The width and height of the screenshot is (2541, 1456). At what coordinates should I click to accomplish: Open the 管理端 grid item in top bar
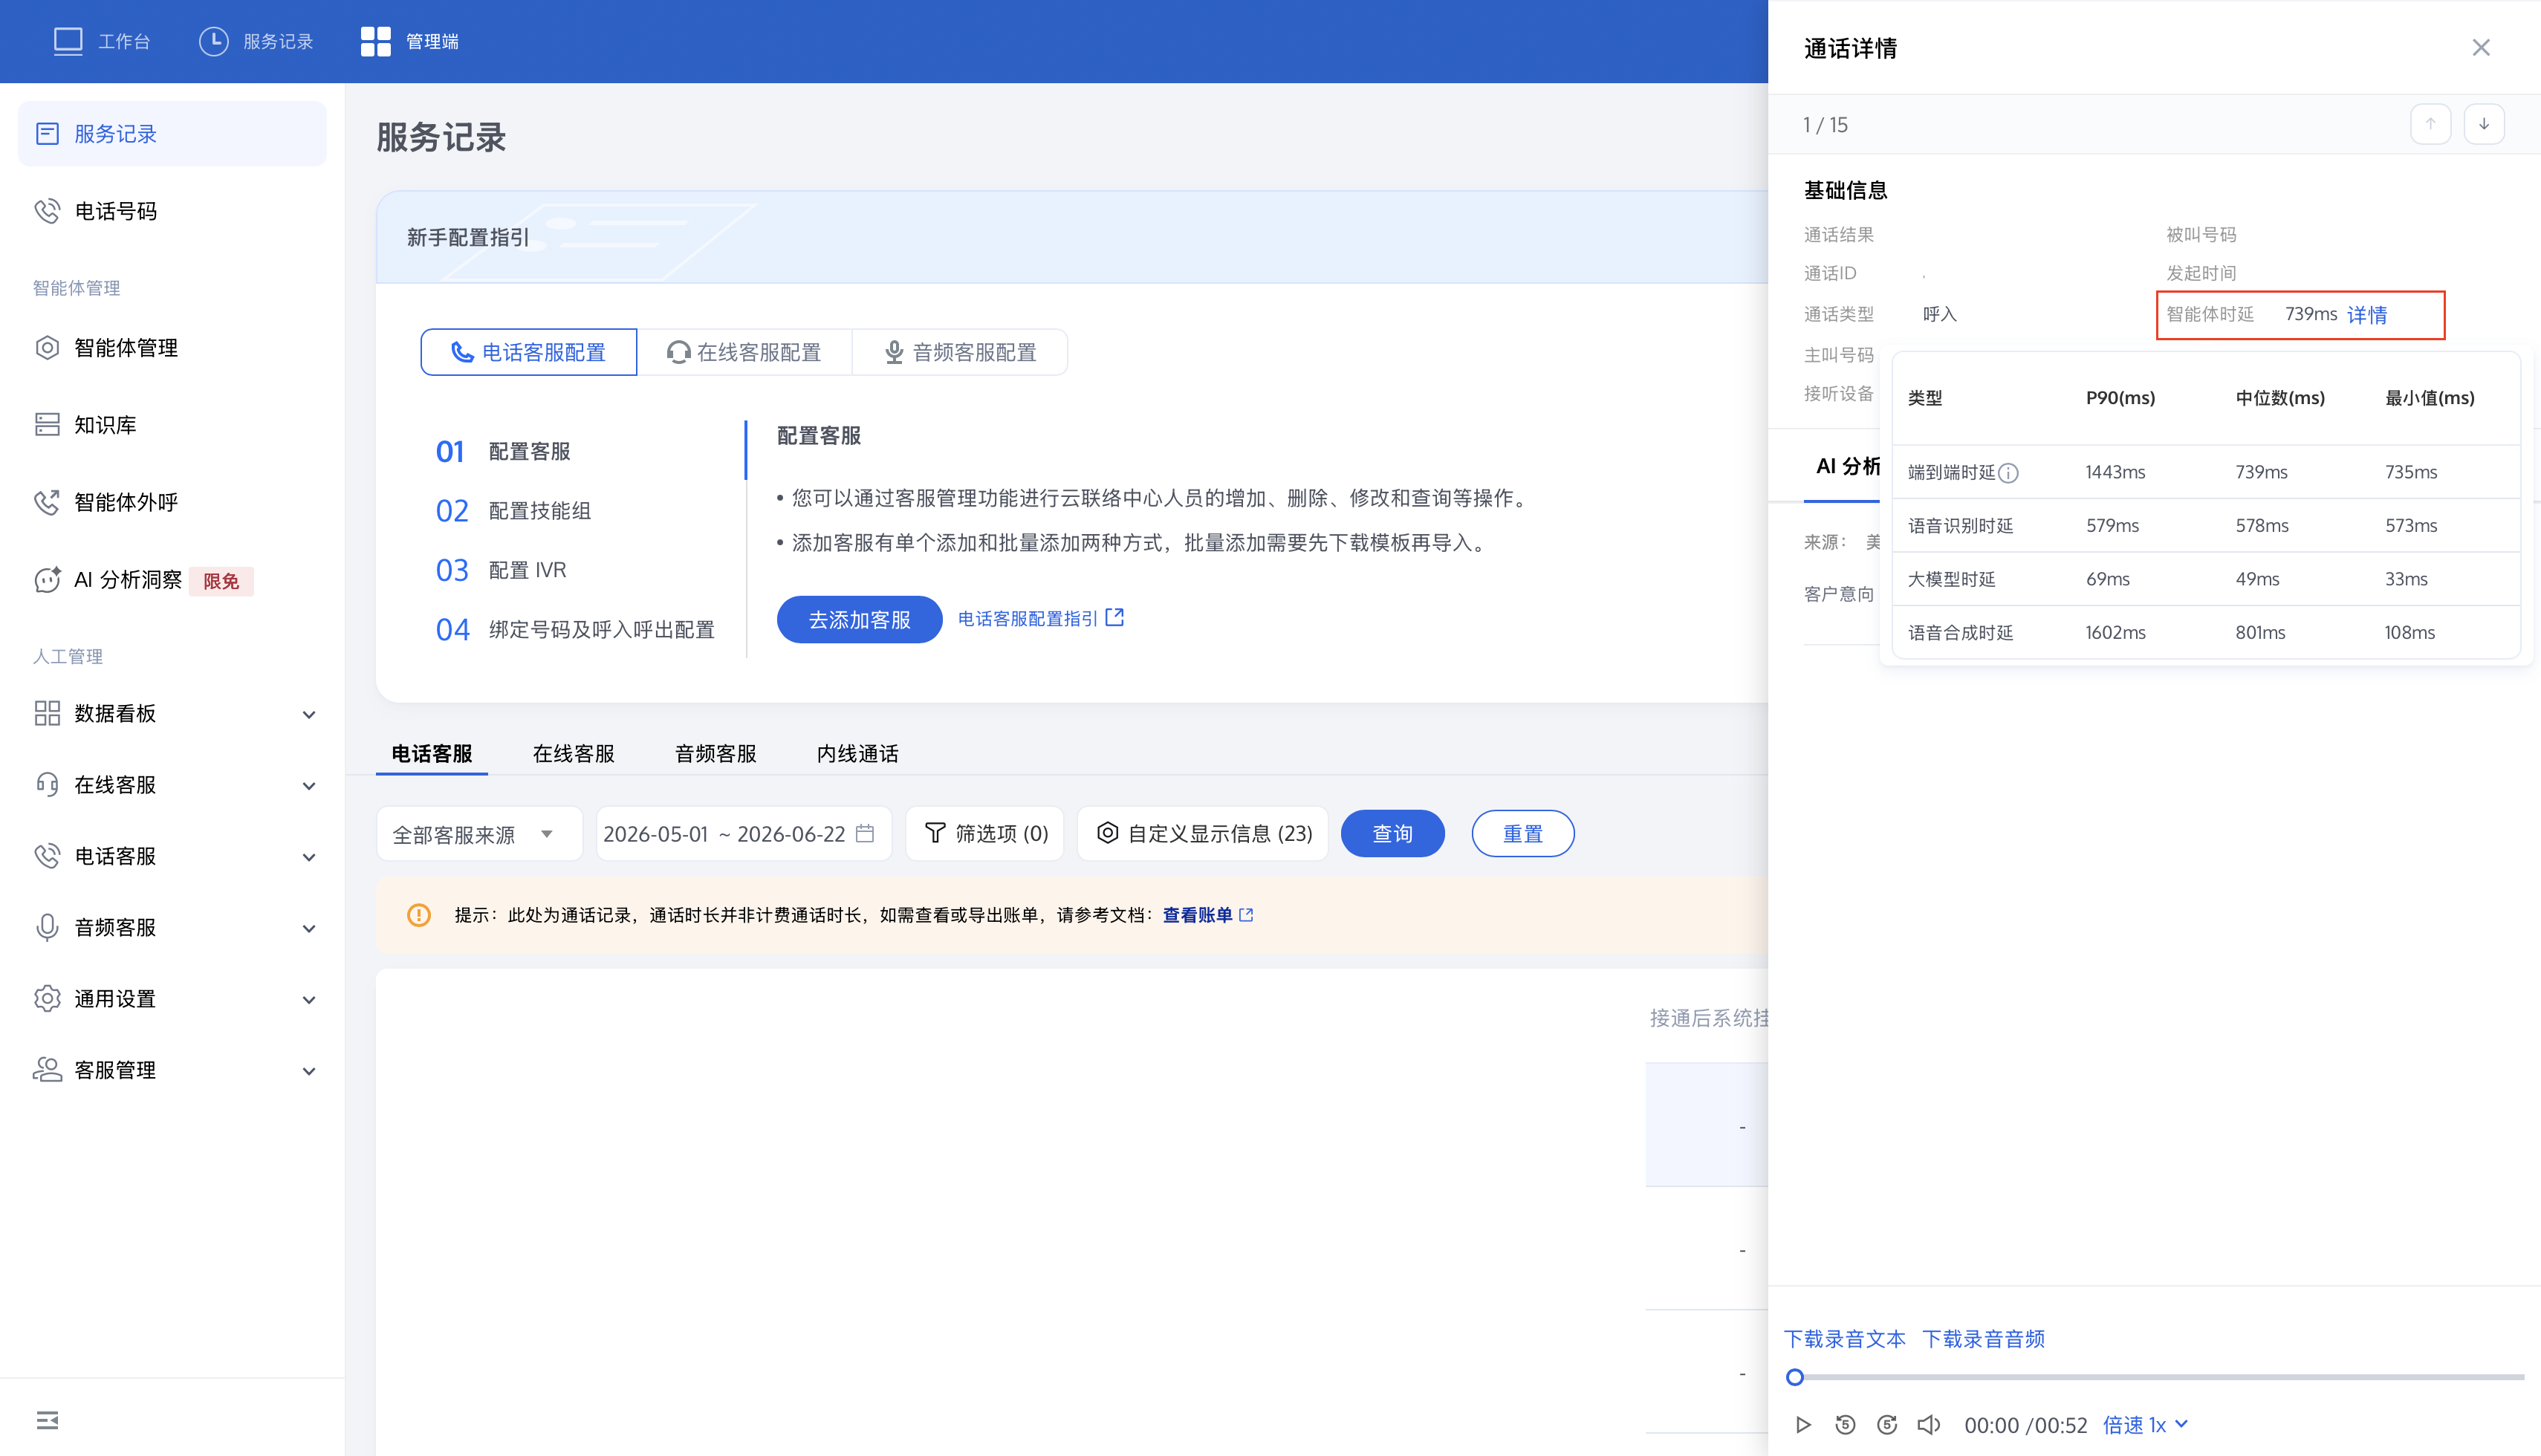click(x=409, y=41)
